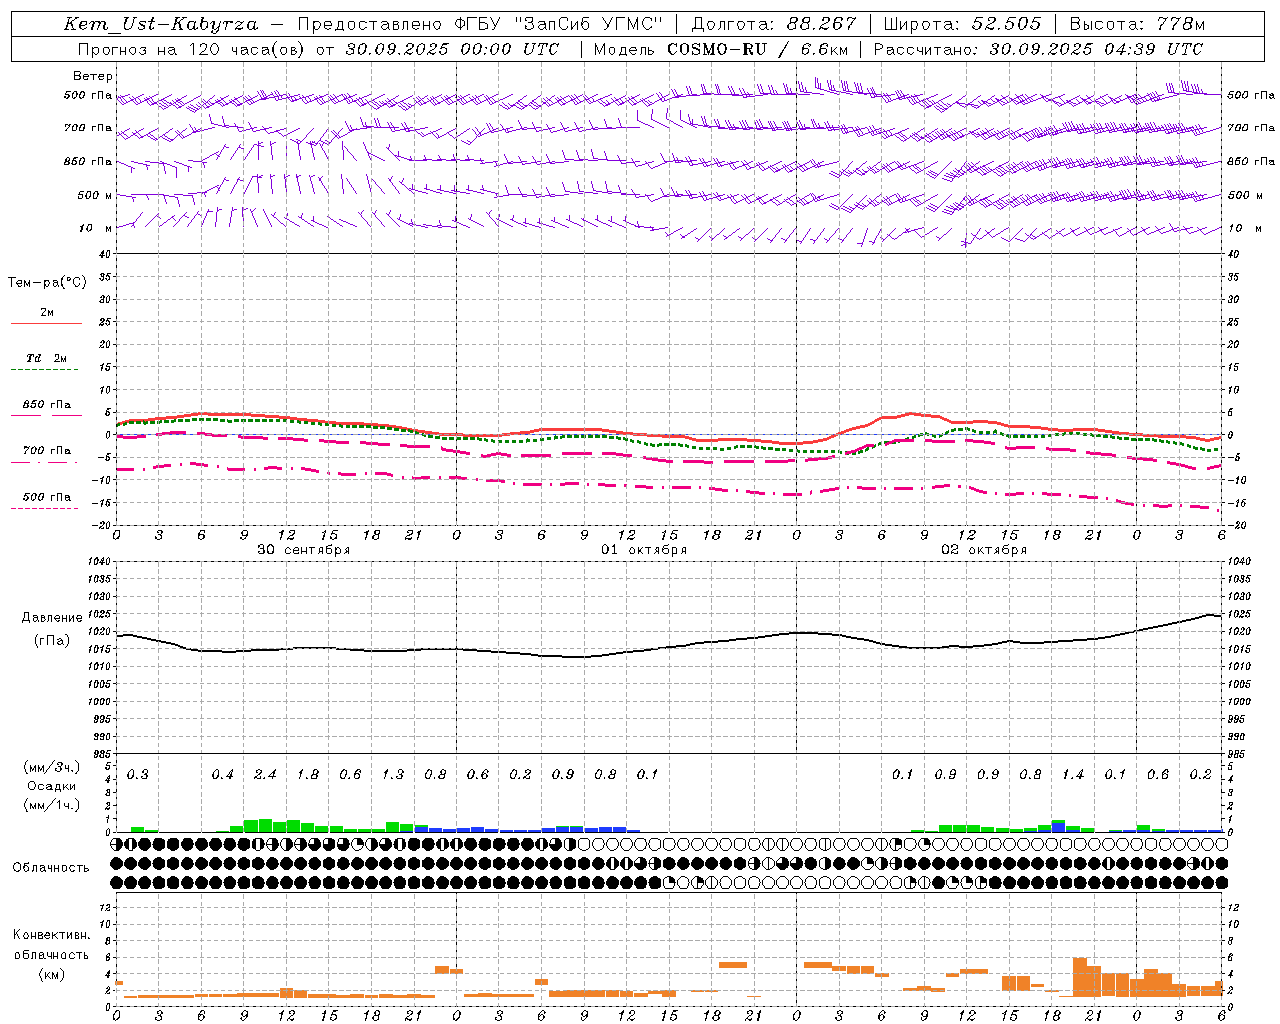Click the "(мм/1ч.)" units label

52,805
